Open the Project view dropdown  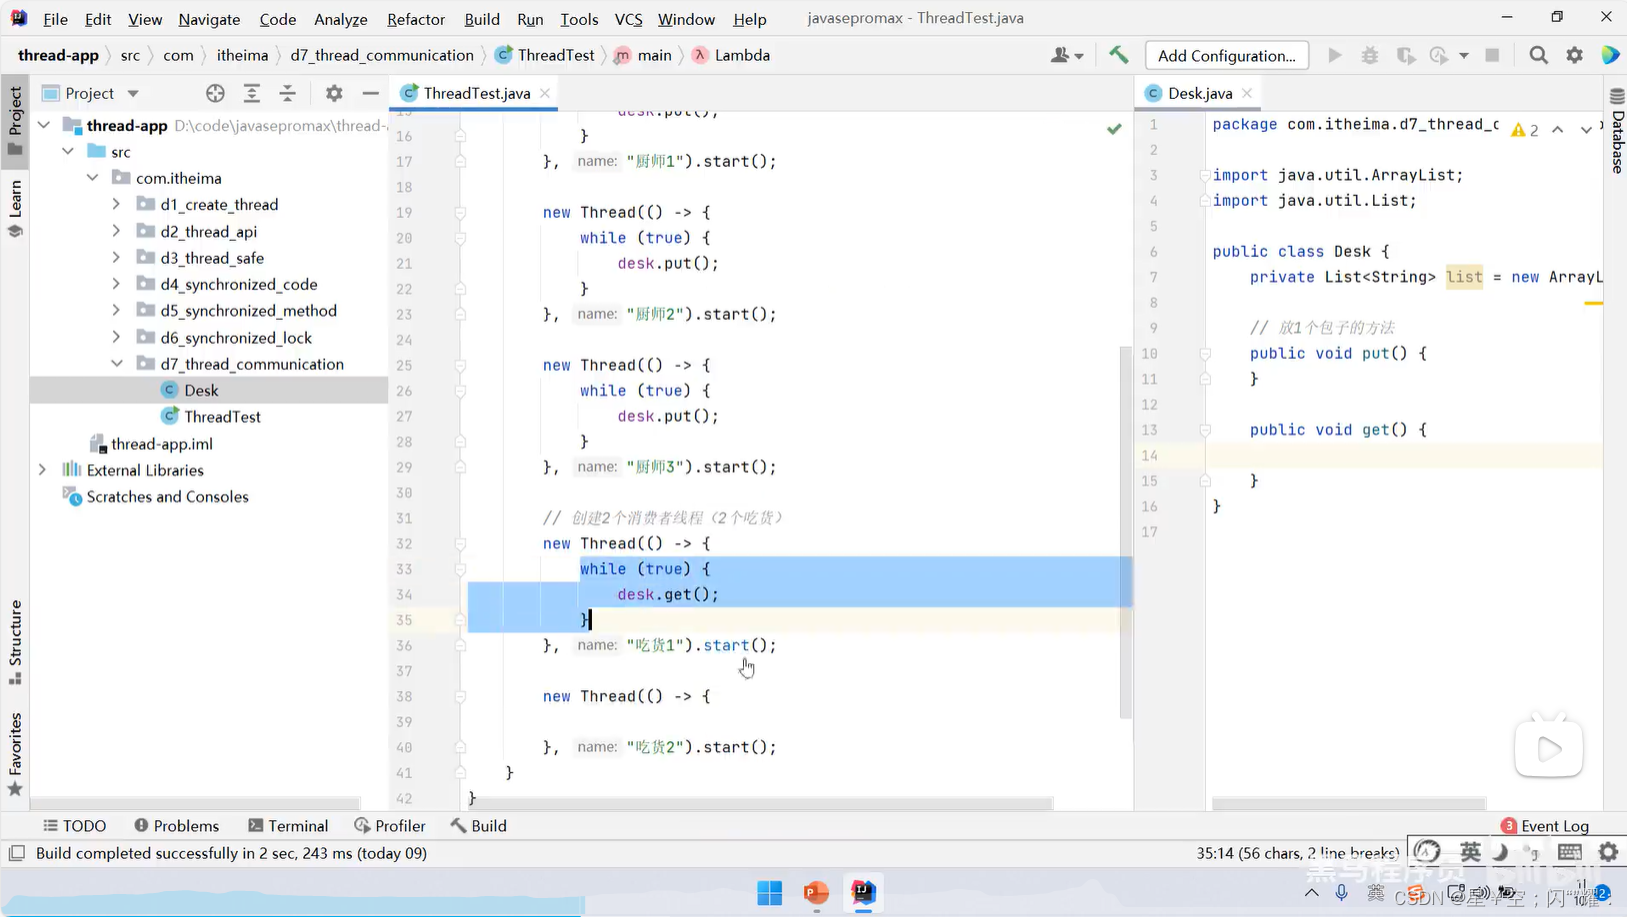[x=133, y=92]
